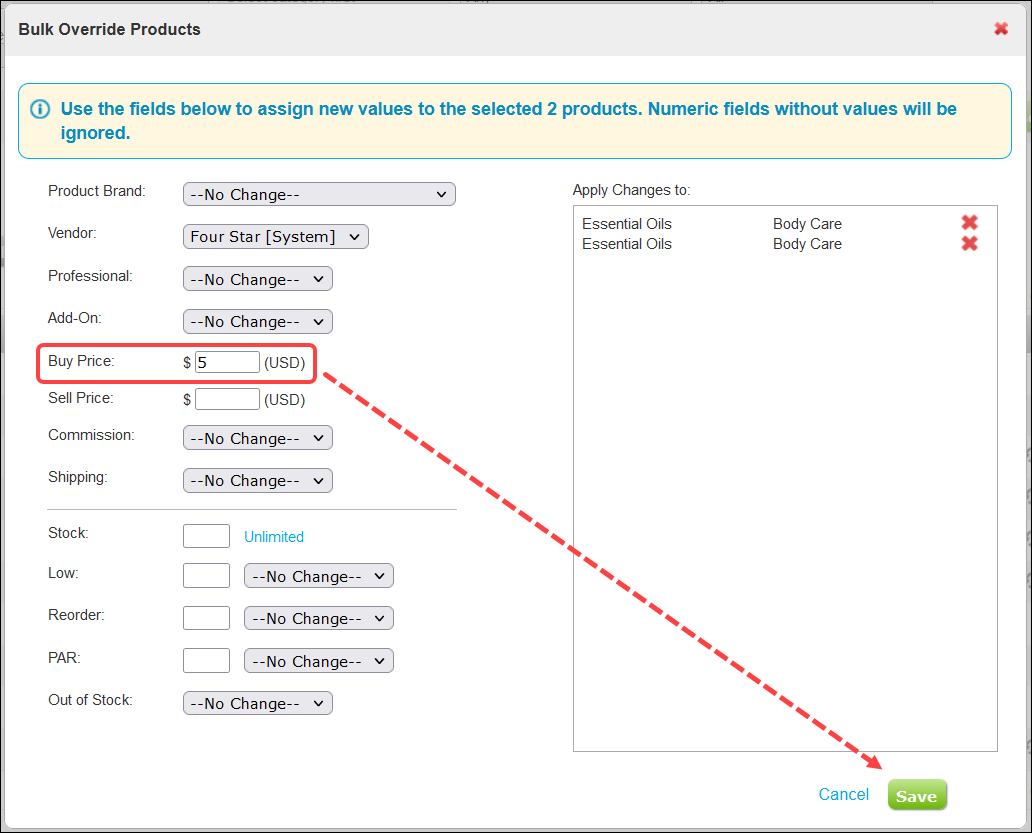1032x833 pixels.
Task: Open the Reorder action dropdown
Action: (319, 618)
